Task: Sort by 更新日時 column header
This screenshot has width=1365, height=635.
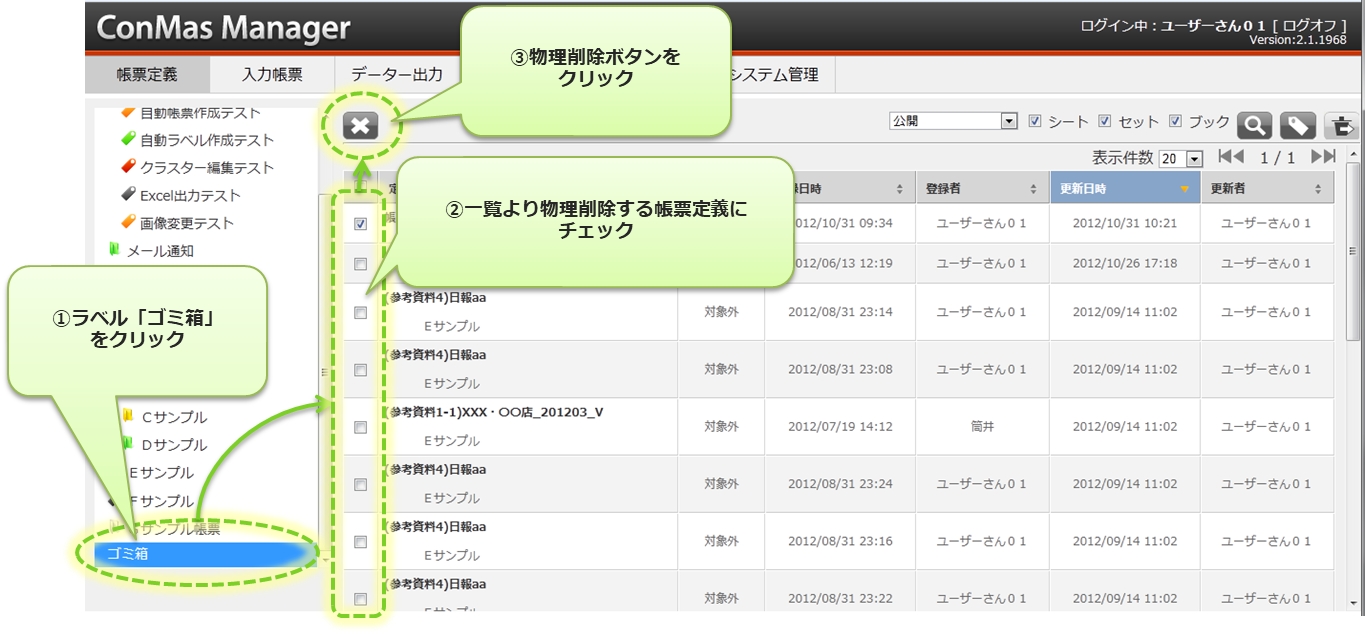Action: 1124,188
